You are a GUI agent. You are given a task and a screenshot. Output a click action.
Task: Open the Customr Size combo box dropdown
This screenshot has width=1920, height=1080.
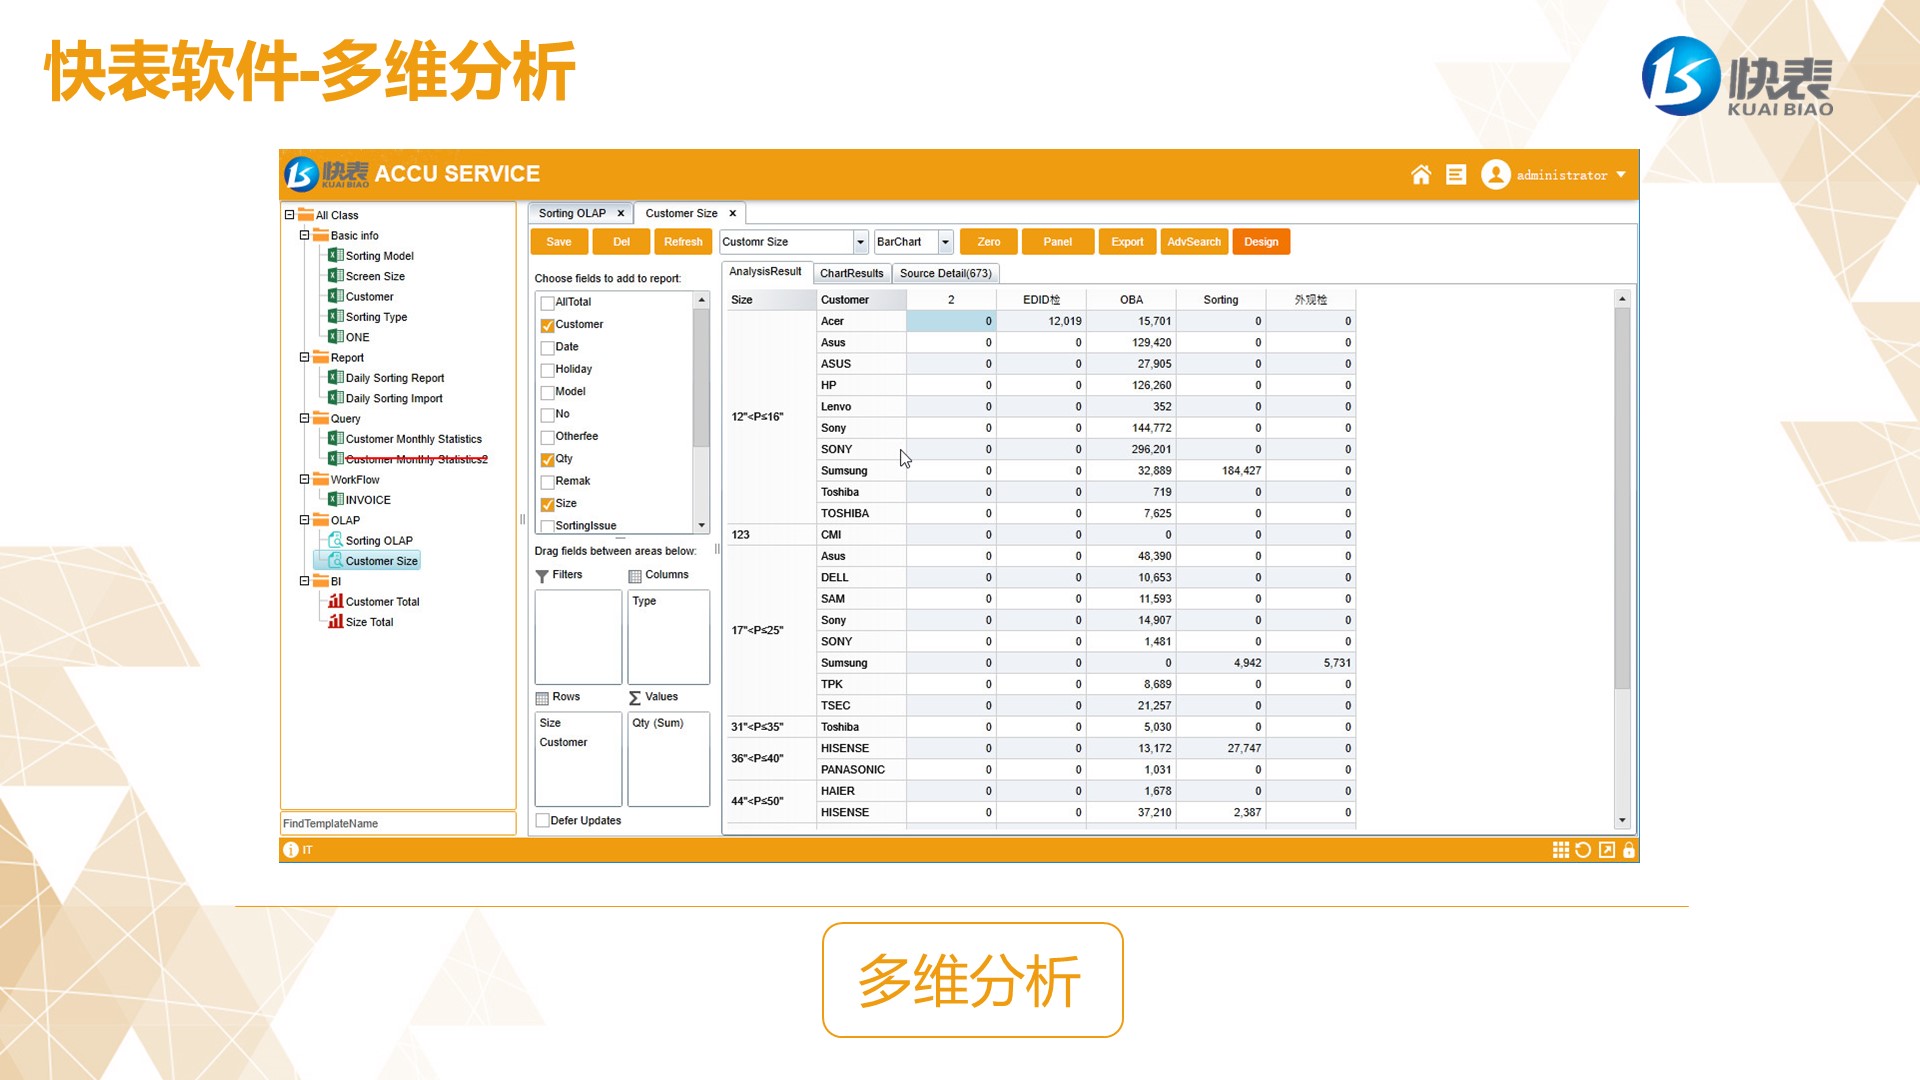860,242
